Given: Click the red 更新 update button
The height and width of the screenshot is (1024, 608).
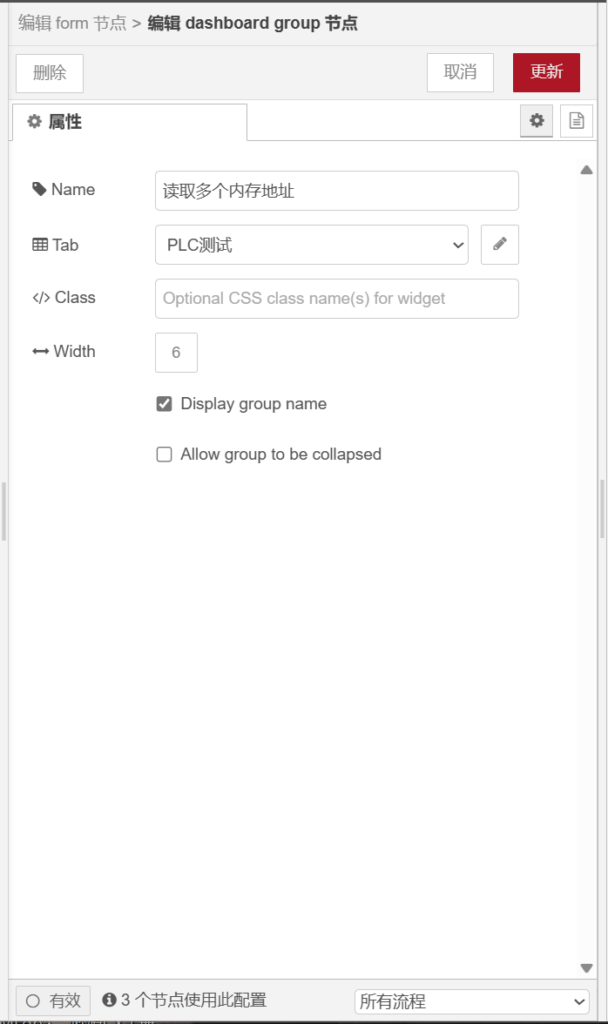Looking at the screenshot, I should click(546, 73).
